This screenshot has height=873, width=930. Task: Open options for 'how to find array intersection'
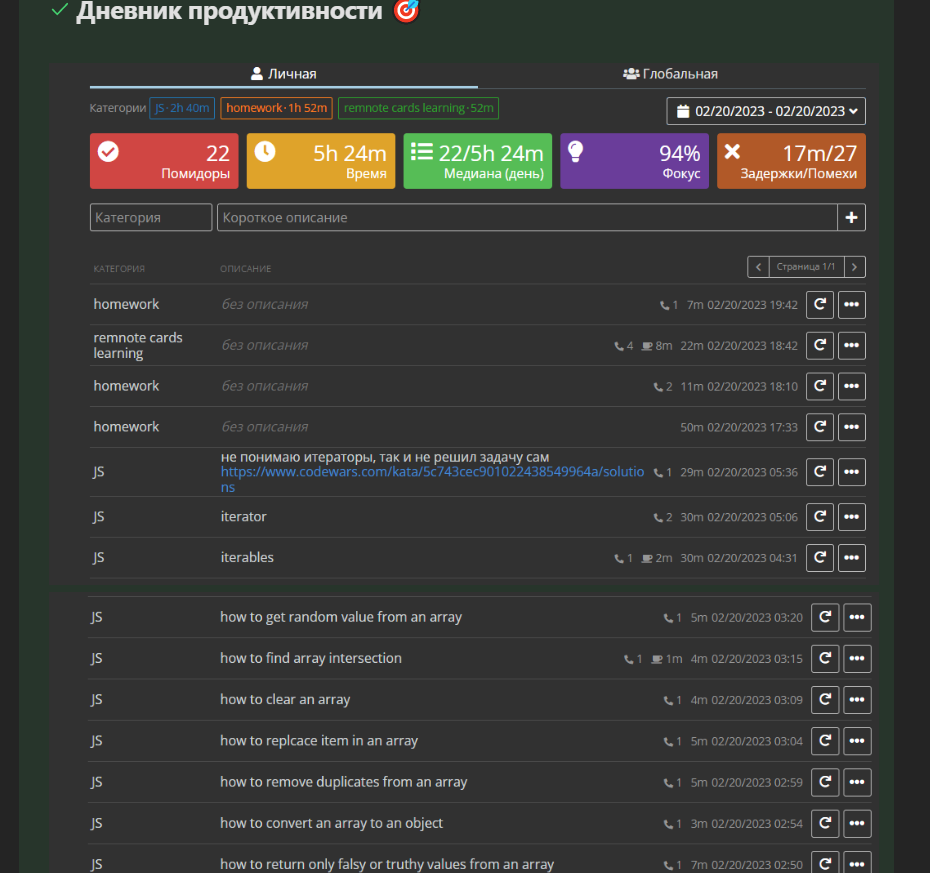pos(857,659)
